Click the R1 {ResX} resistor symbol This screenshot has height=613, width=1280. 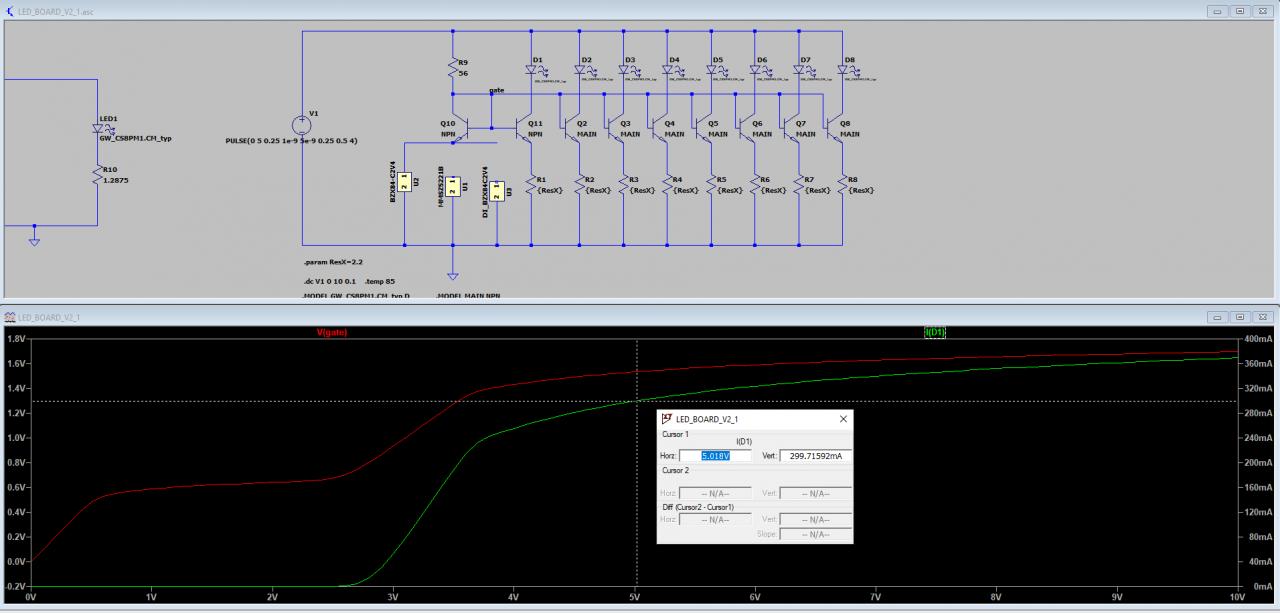[531, 184]
